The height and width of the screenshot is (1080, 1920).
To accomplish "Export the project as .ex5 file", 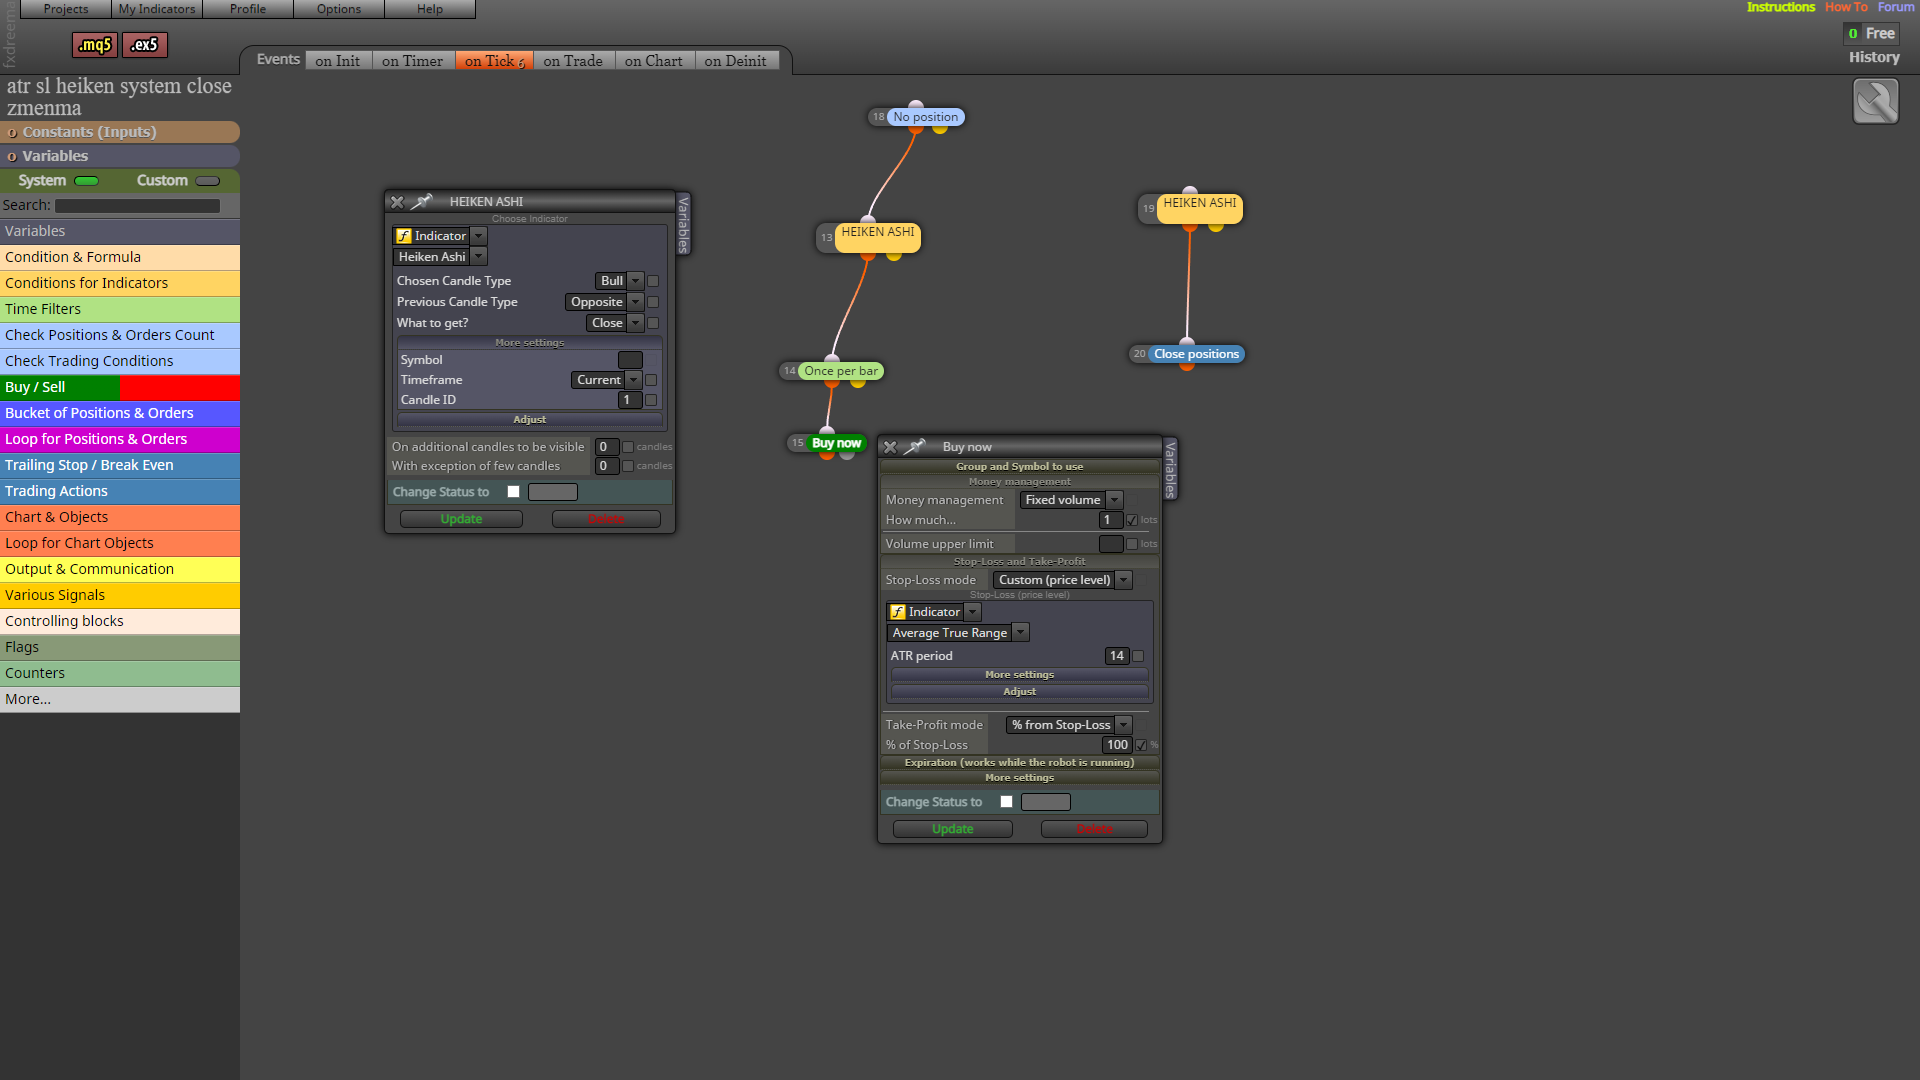I will [x=145, y=45].
